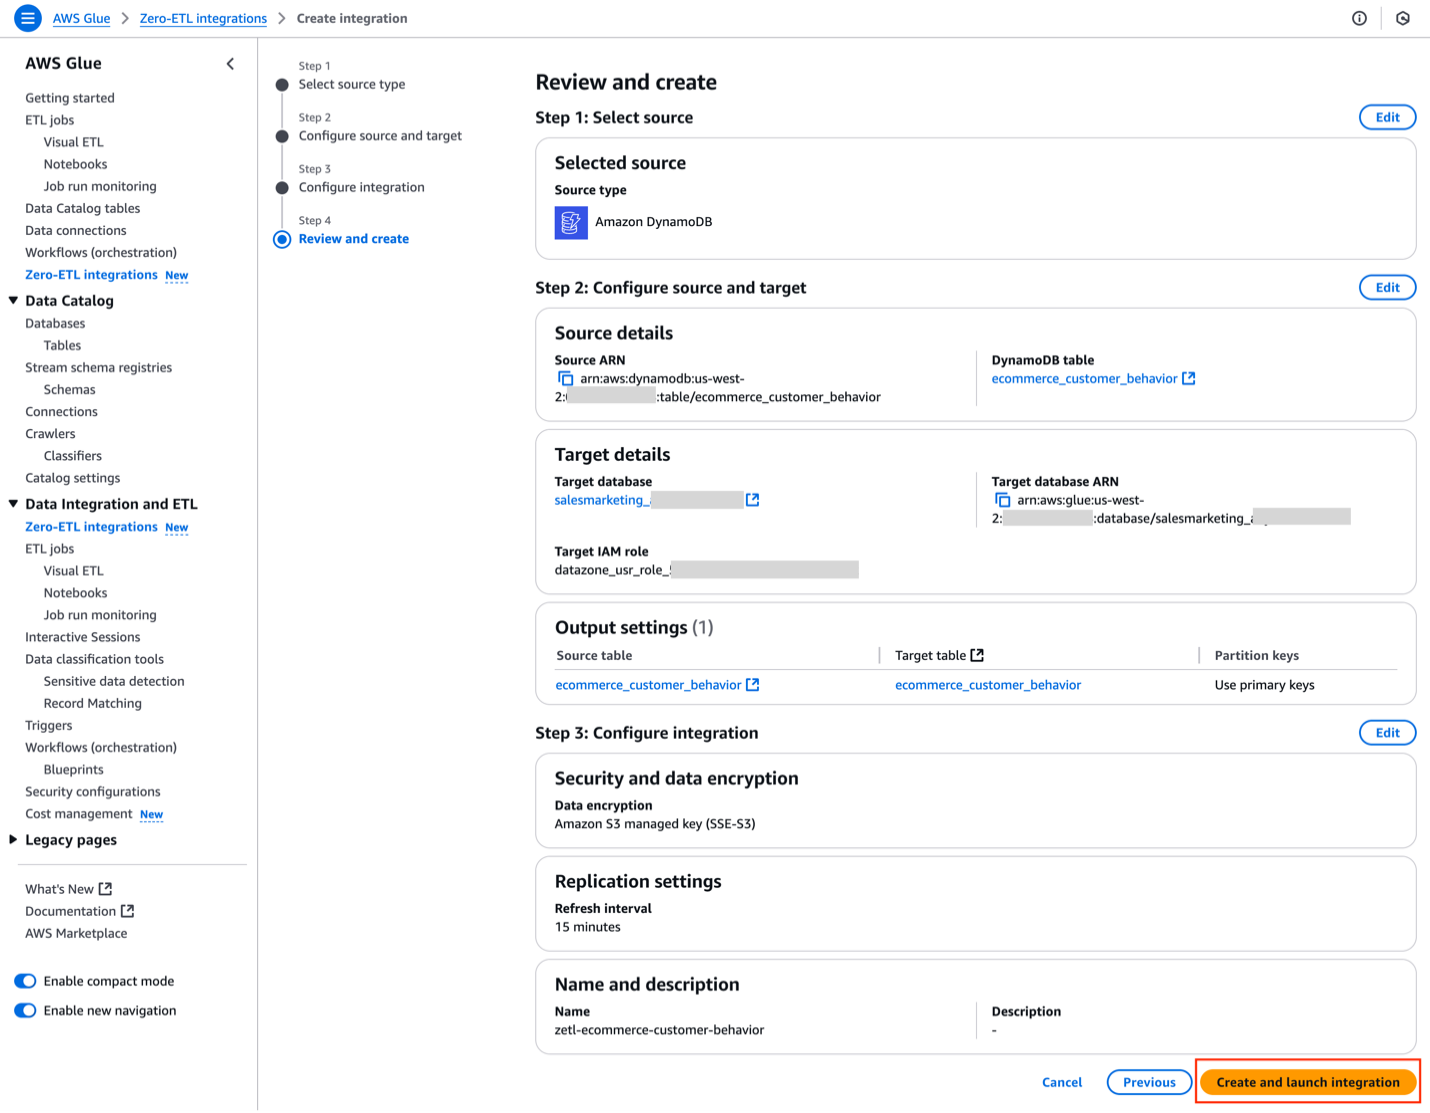Screen dimensions: 1430x1113
Task: Open Triggers in sidebar
Action: [49, 726]
